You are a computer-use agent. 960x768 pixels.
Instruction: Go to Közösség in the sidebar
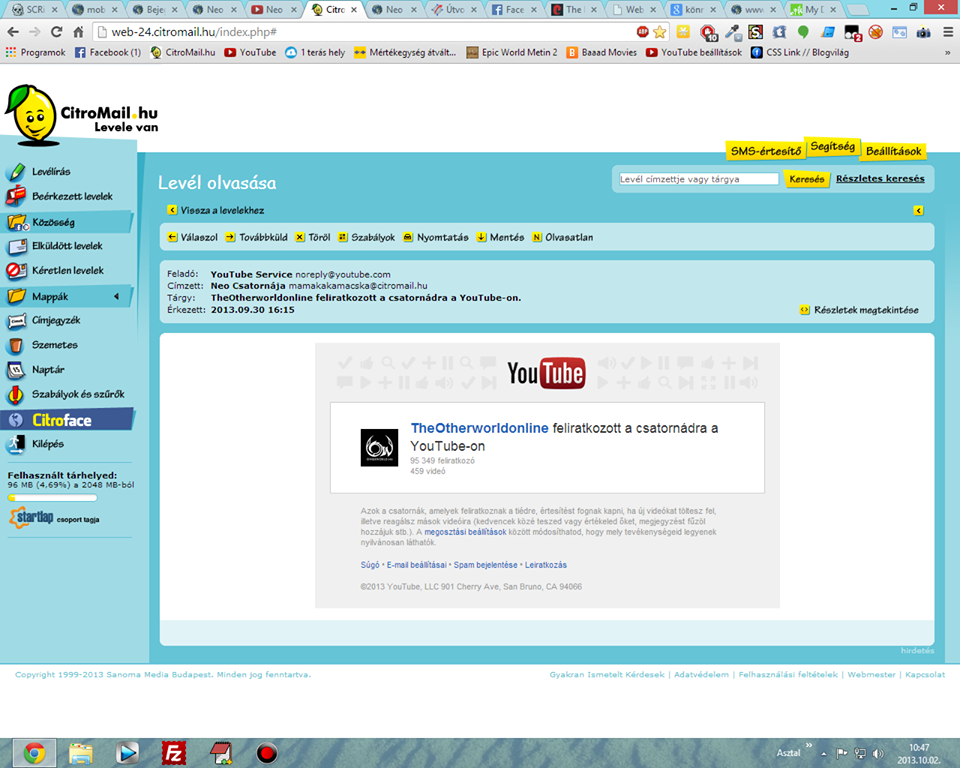(x=53, y=222)
